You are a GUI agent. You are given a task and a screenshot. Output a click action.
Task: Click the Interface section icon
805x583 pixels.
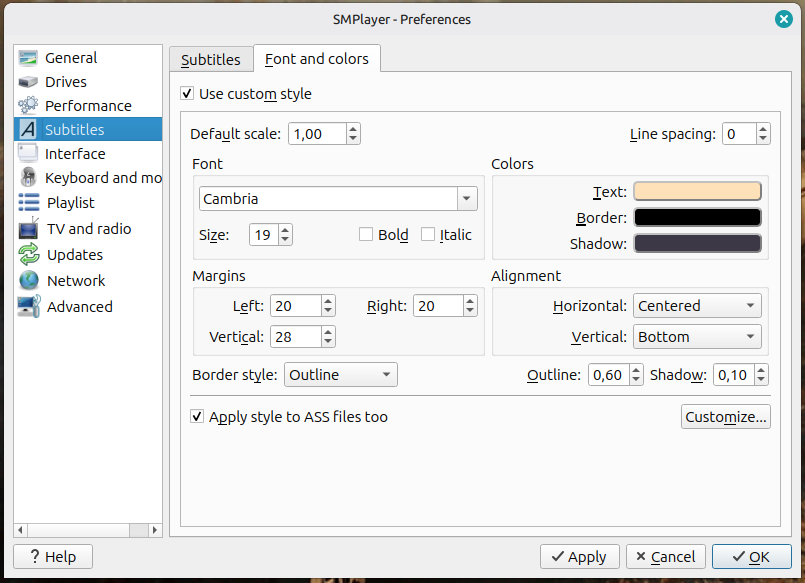tap(28, 154)
